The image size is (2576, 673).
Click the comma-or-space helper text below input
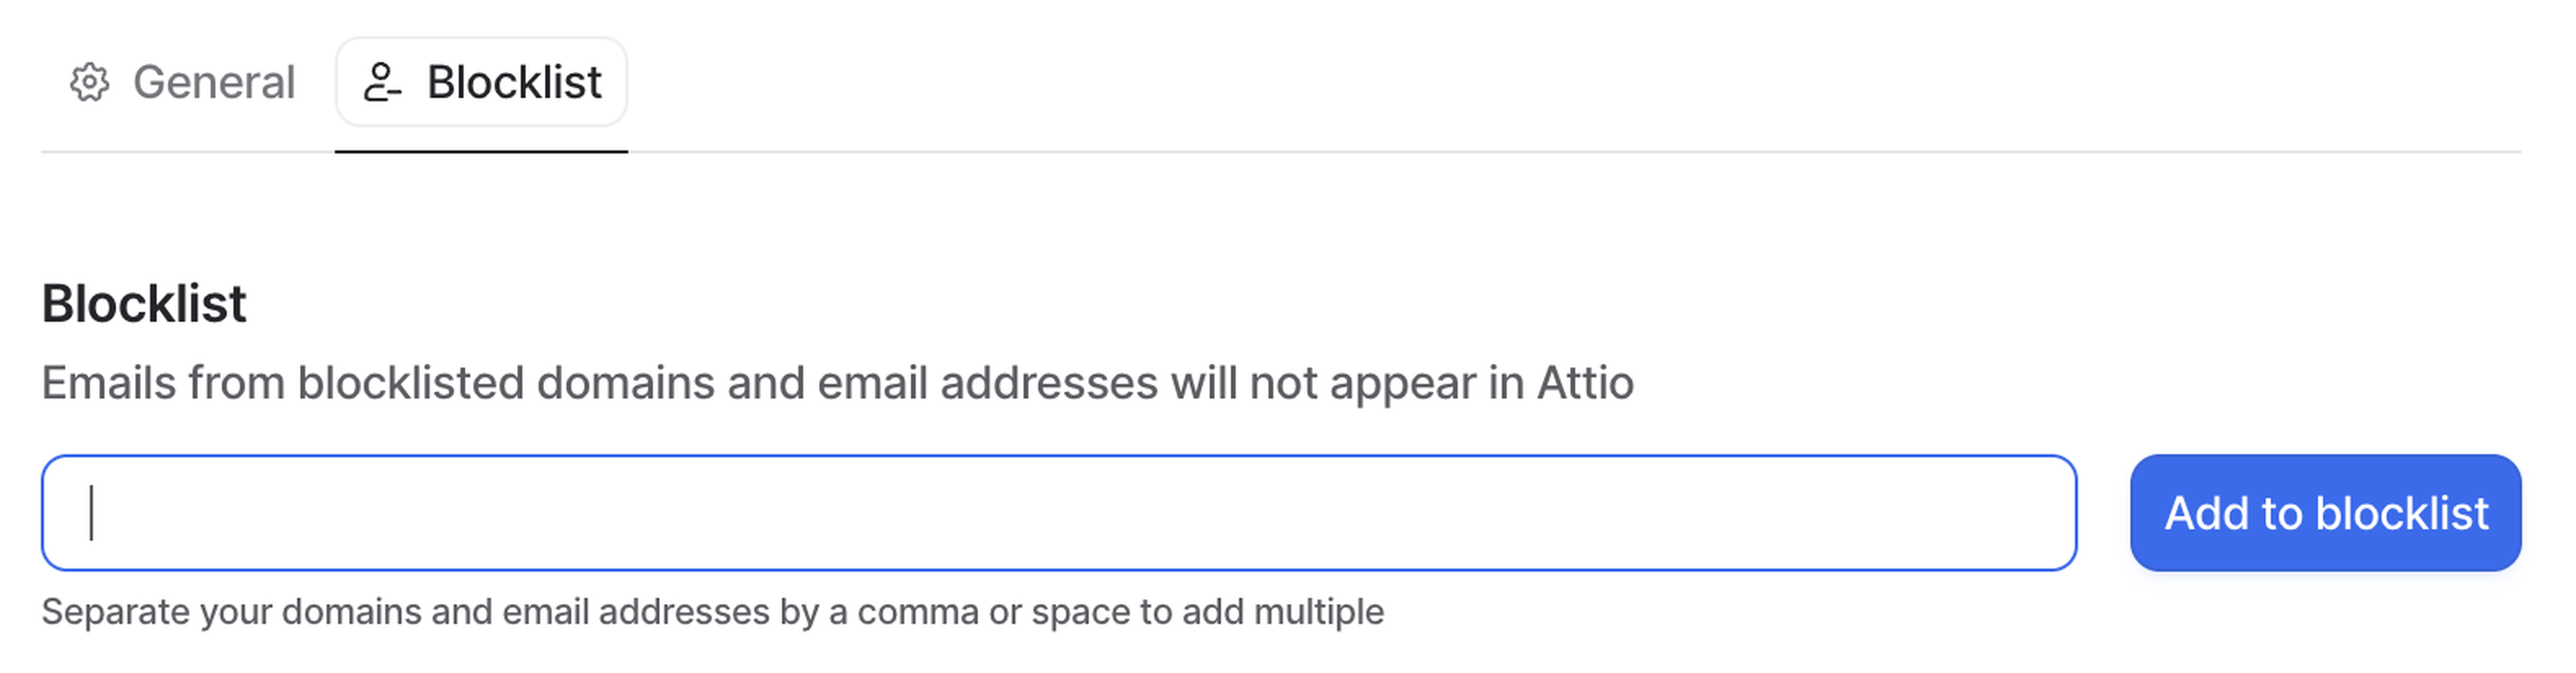[712, 611]
